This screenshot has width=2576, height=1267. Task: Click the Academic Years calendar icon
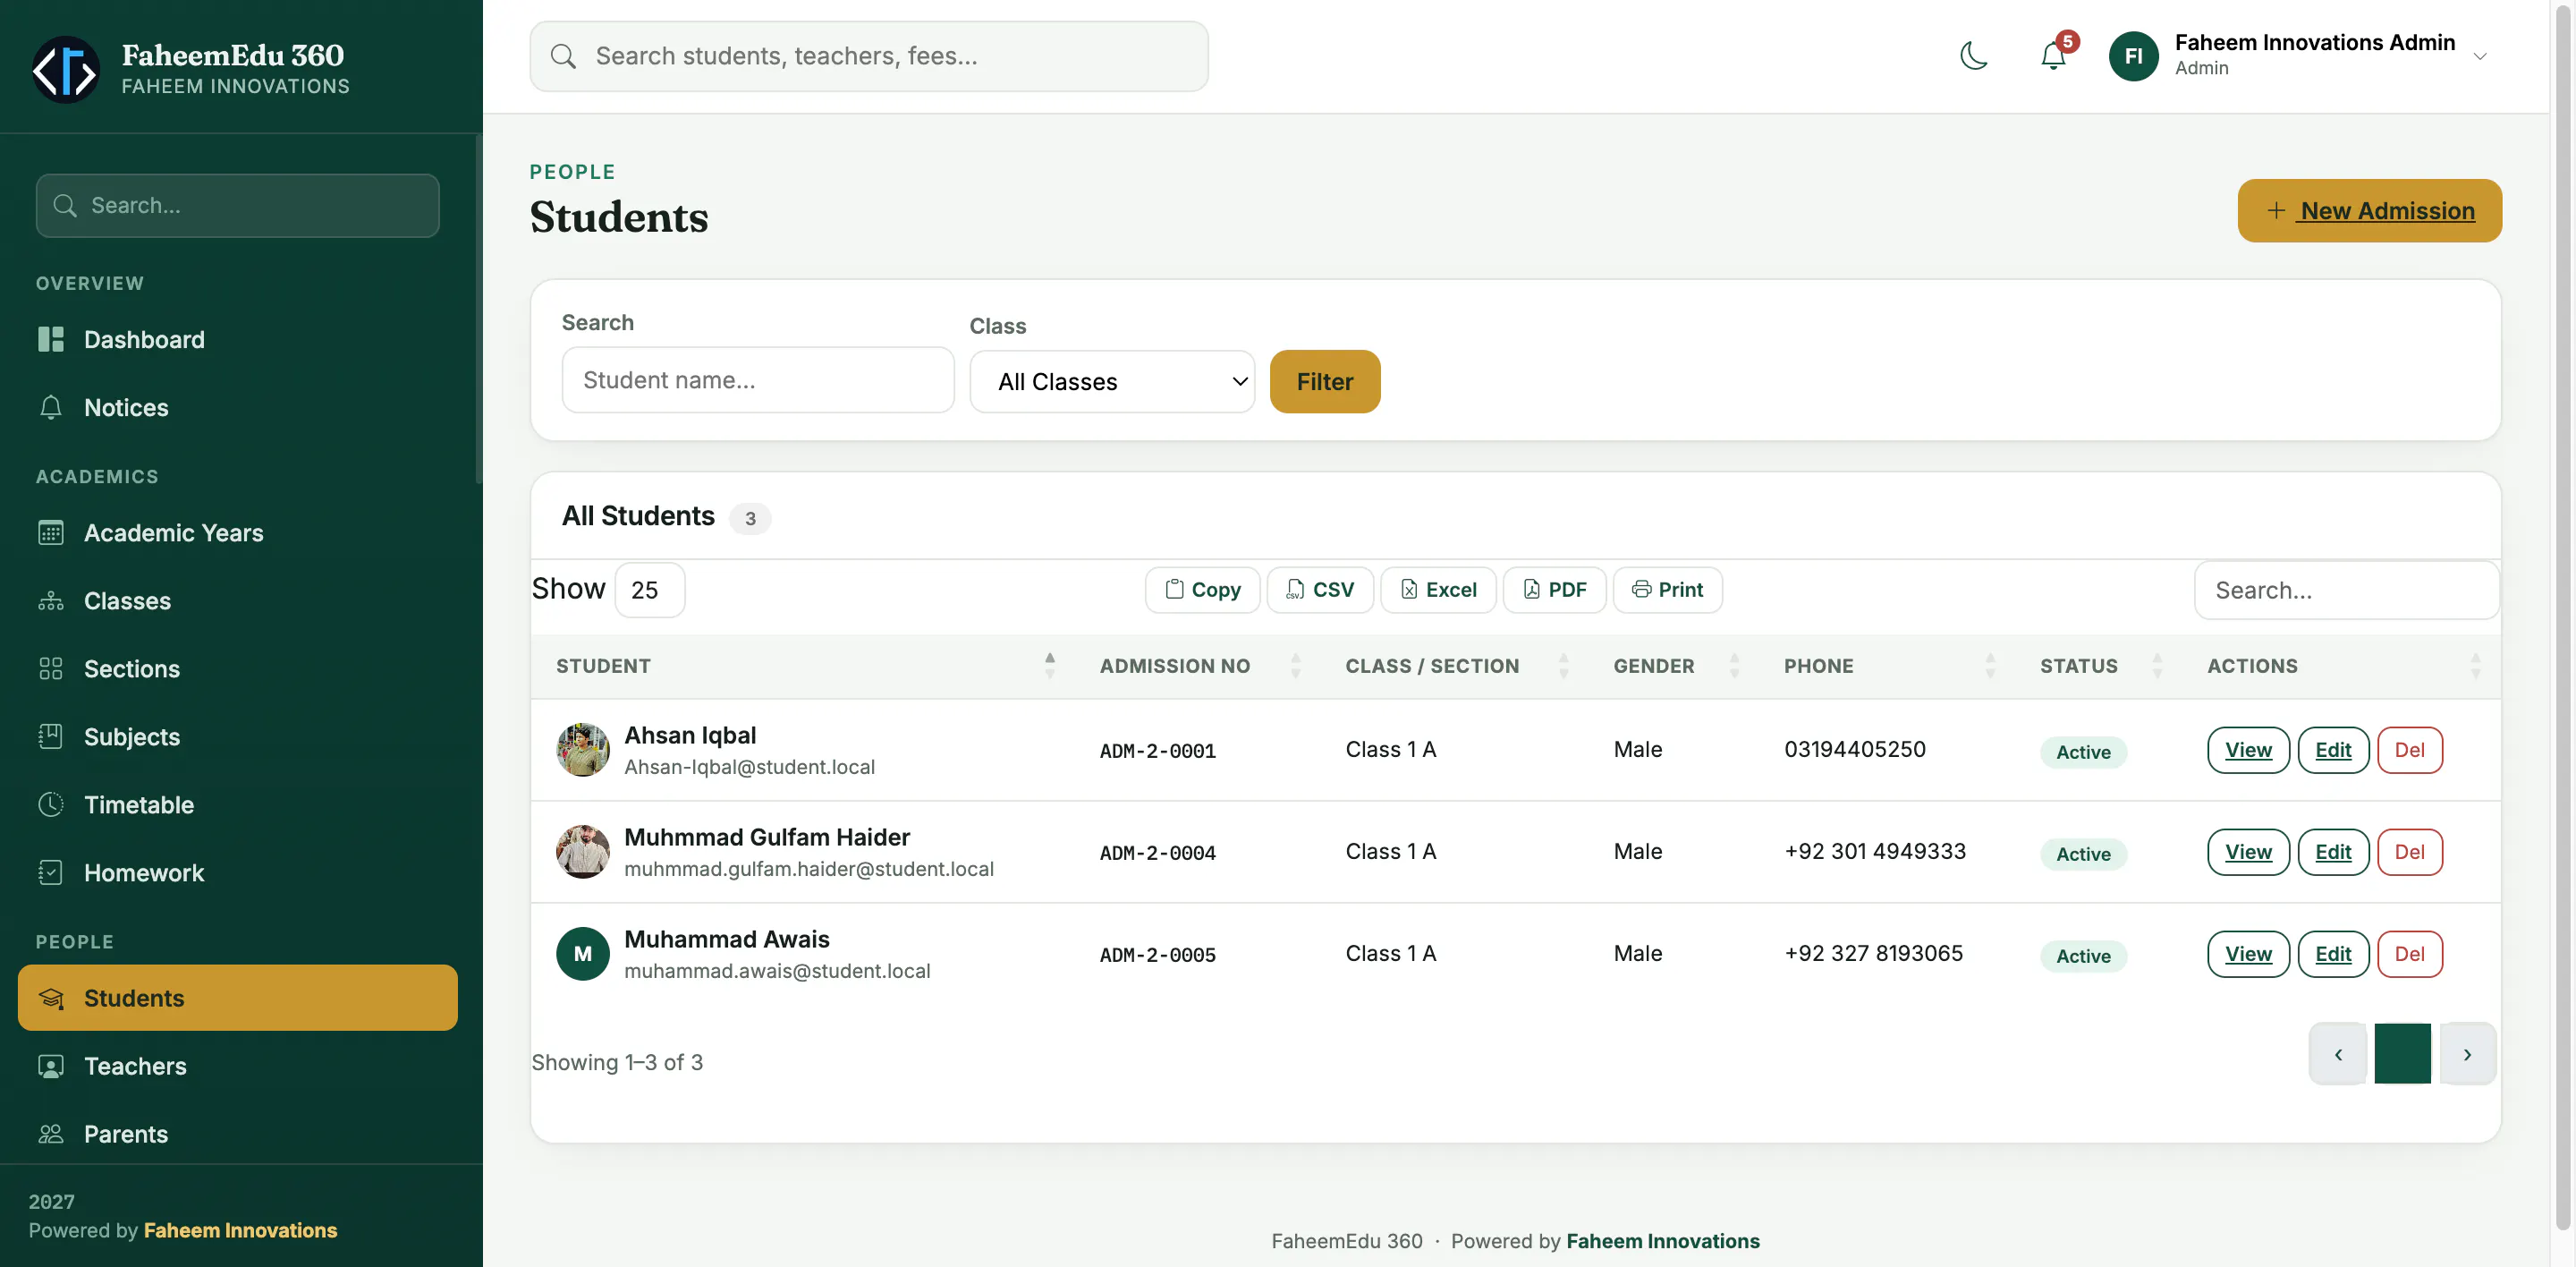[51, 533]
